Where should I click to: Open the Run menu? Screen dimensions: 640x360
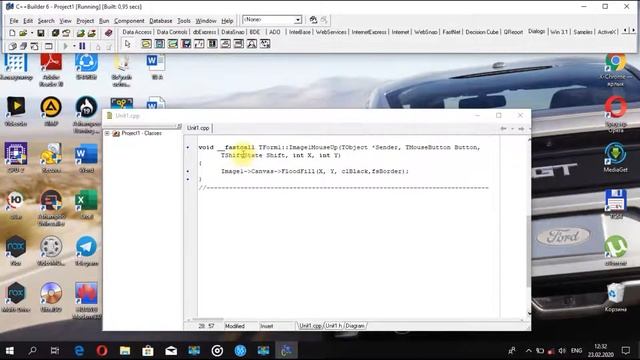(x=104, y=21)
